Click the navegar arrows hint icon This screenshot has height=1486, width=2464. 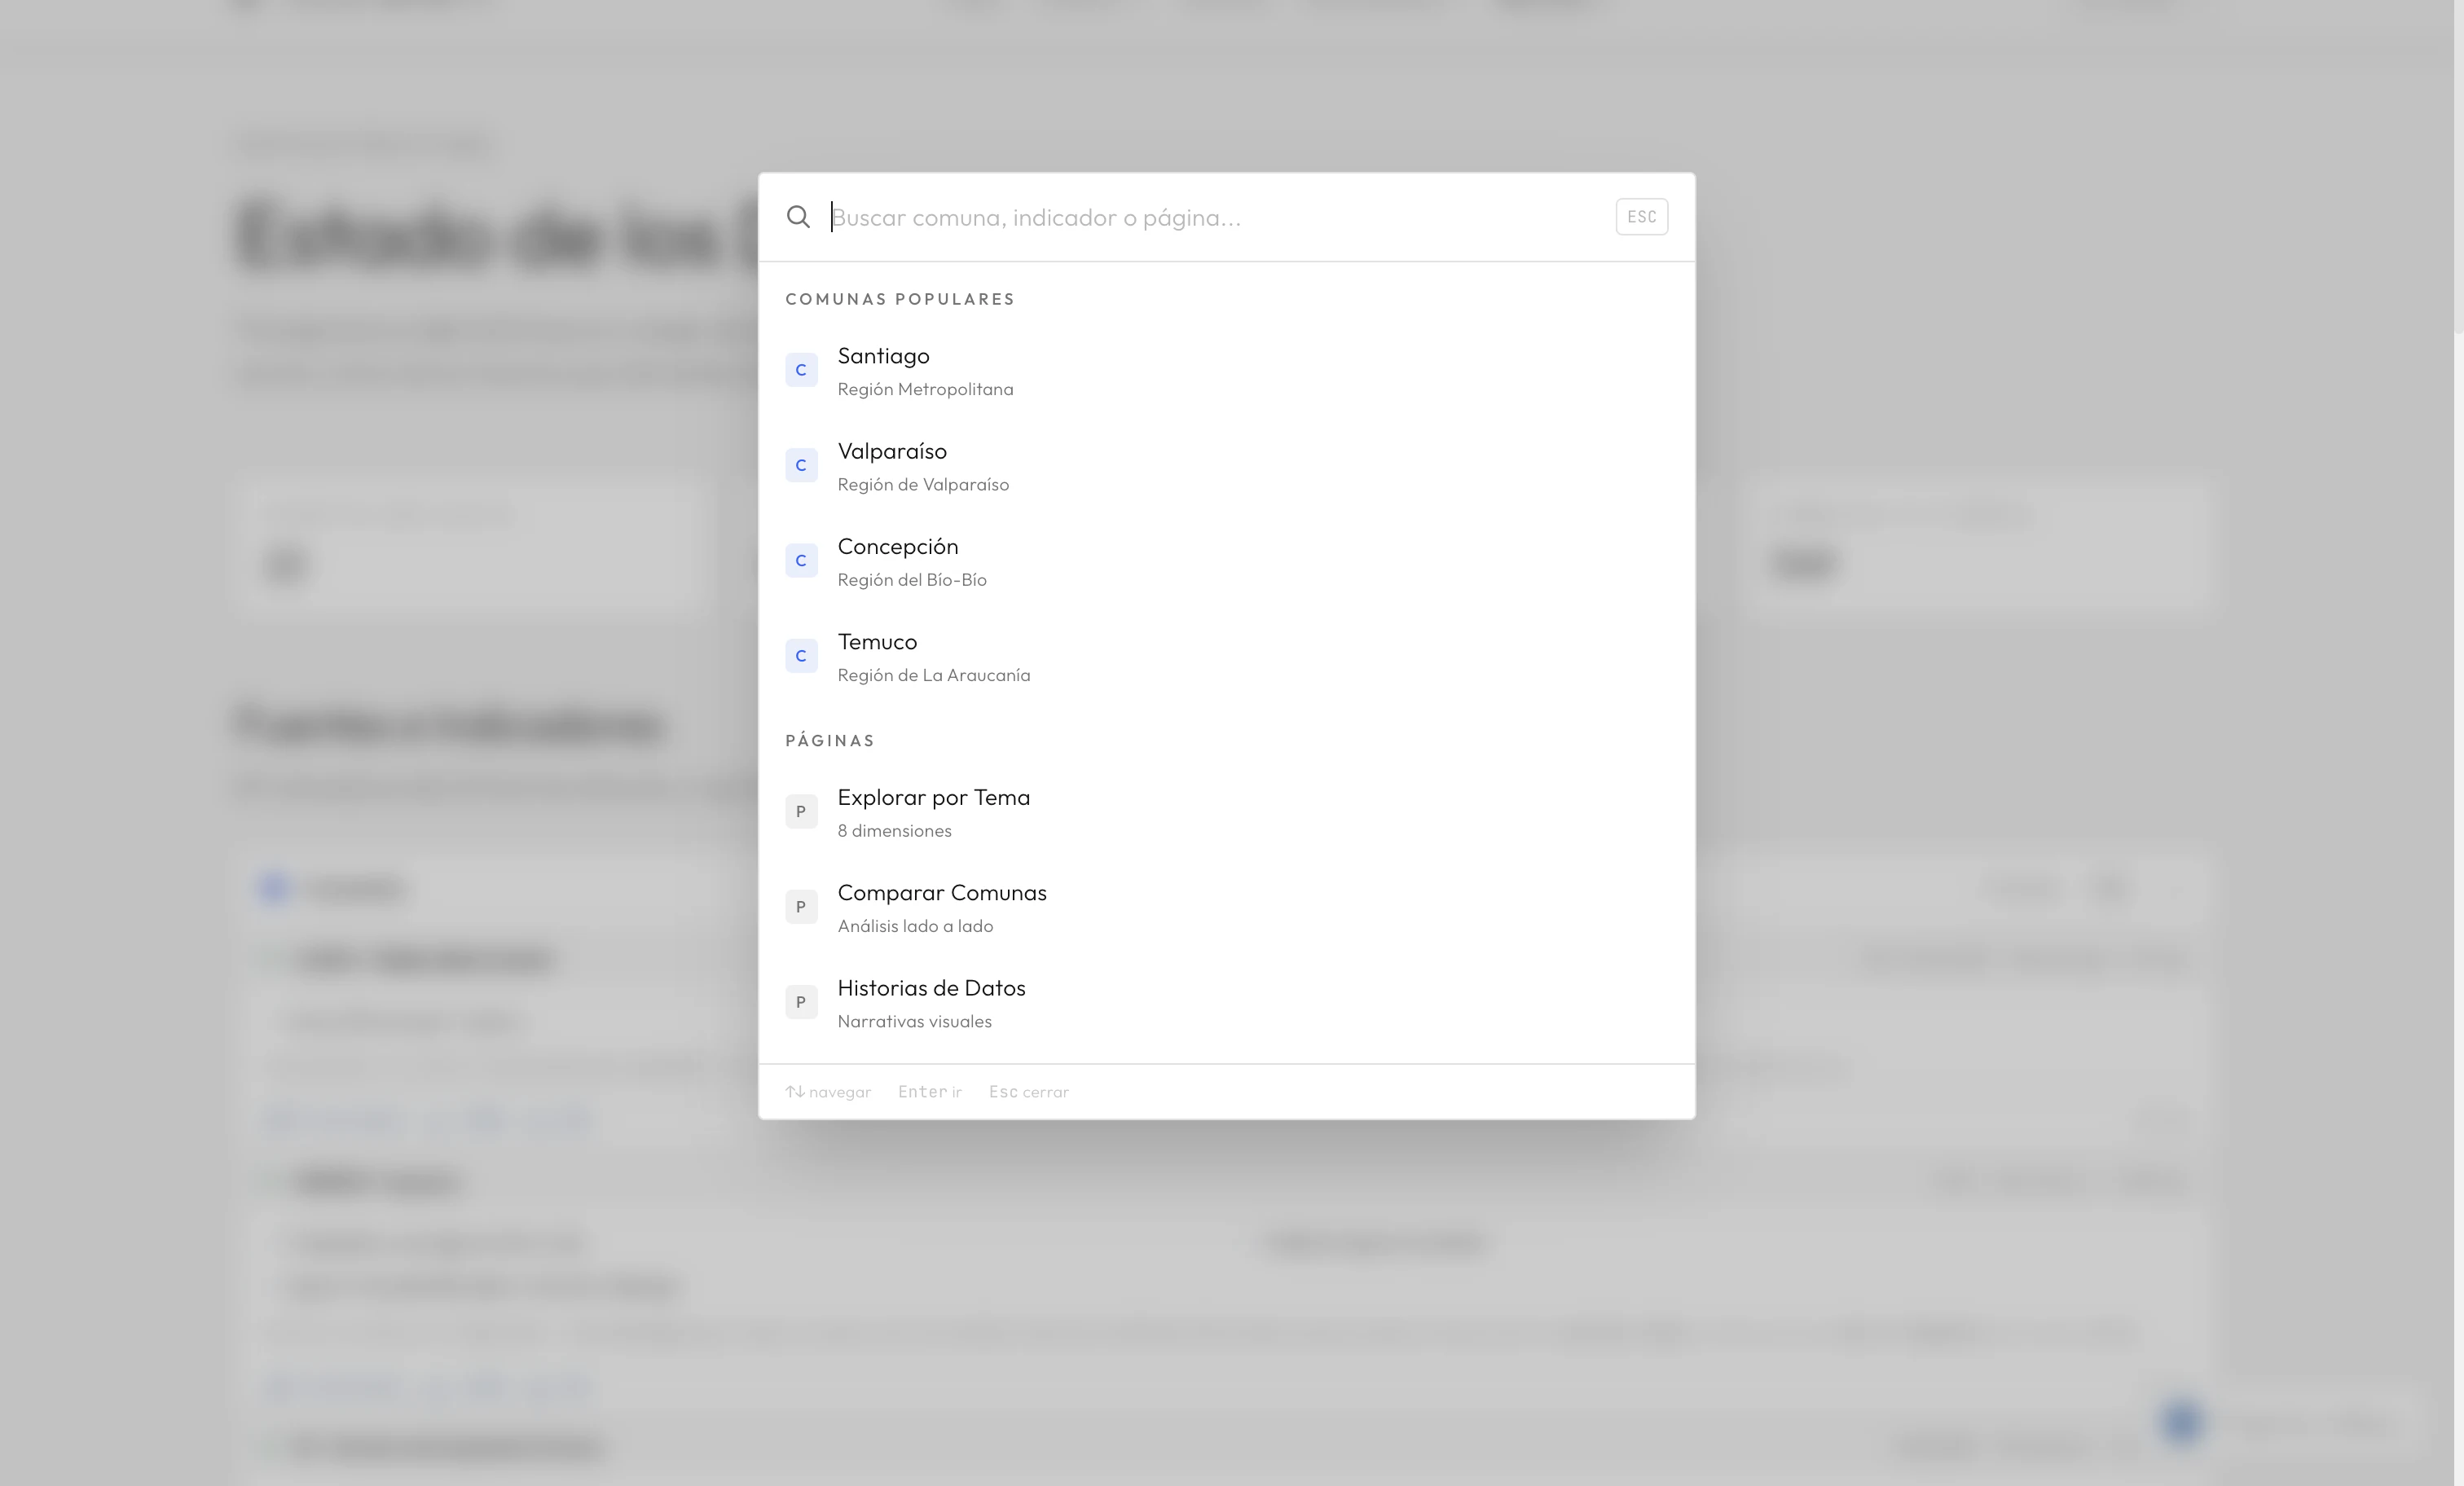tap(795, 1092)
